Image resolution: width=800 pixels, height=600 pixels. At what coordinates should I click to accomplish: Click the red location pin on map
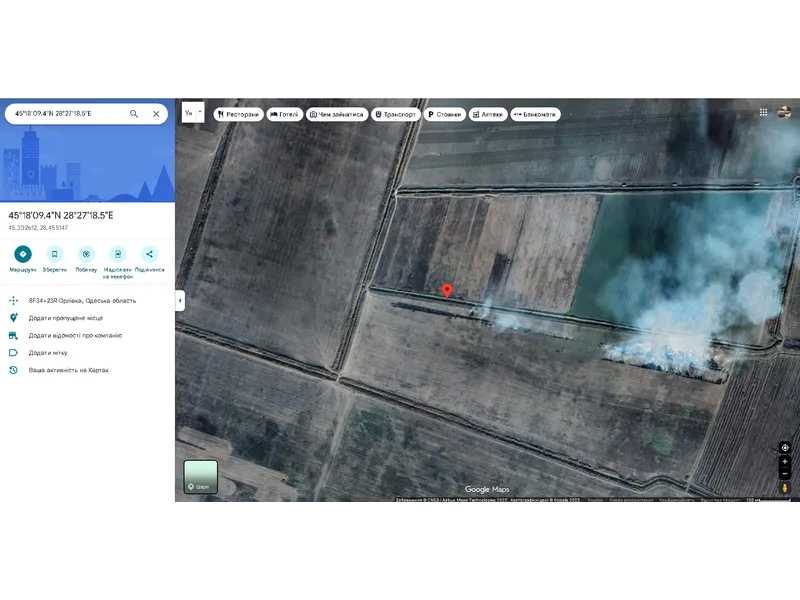point(447,290)
